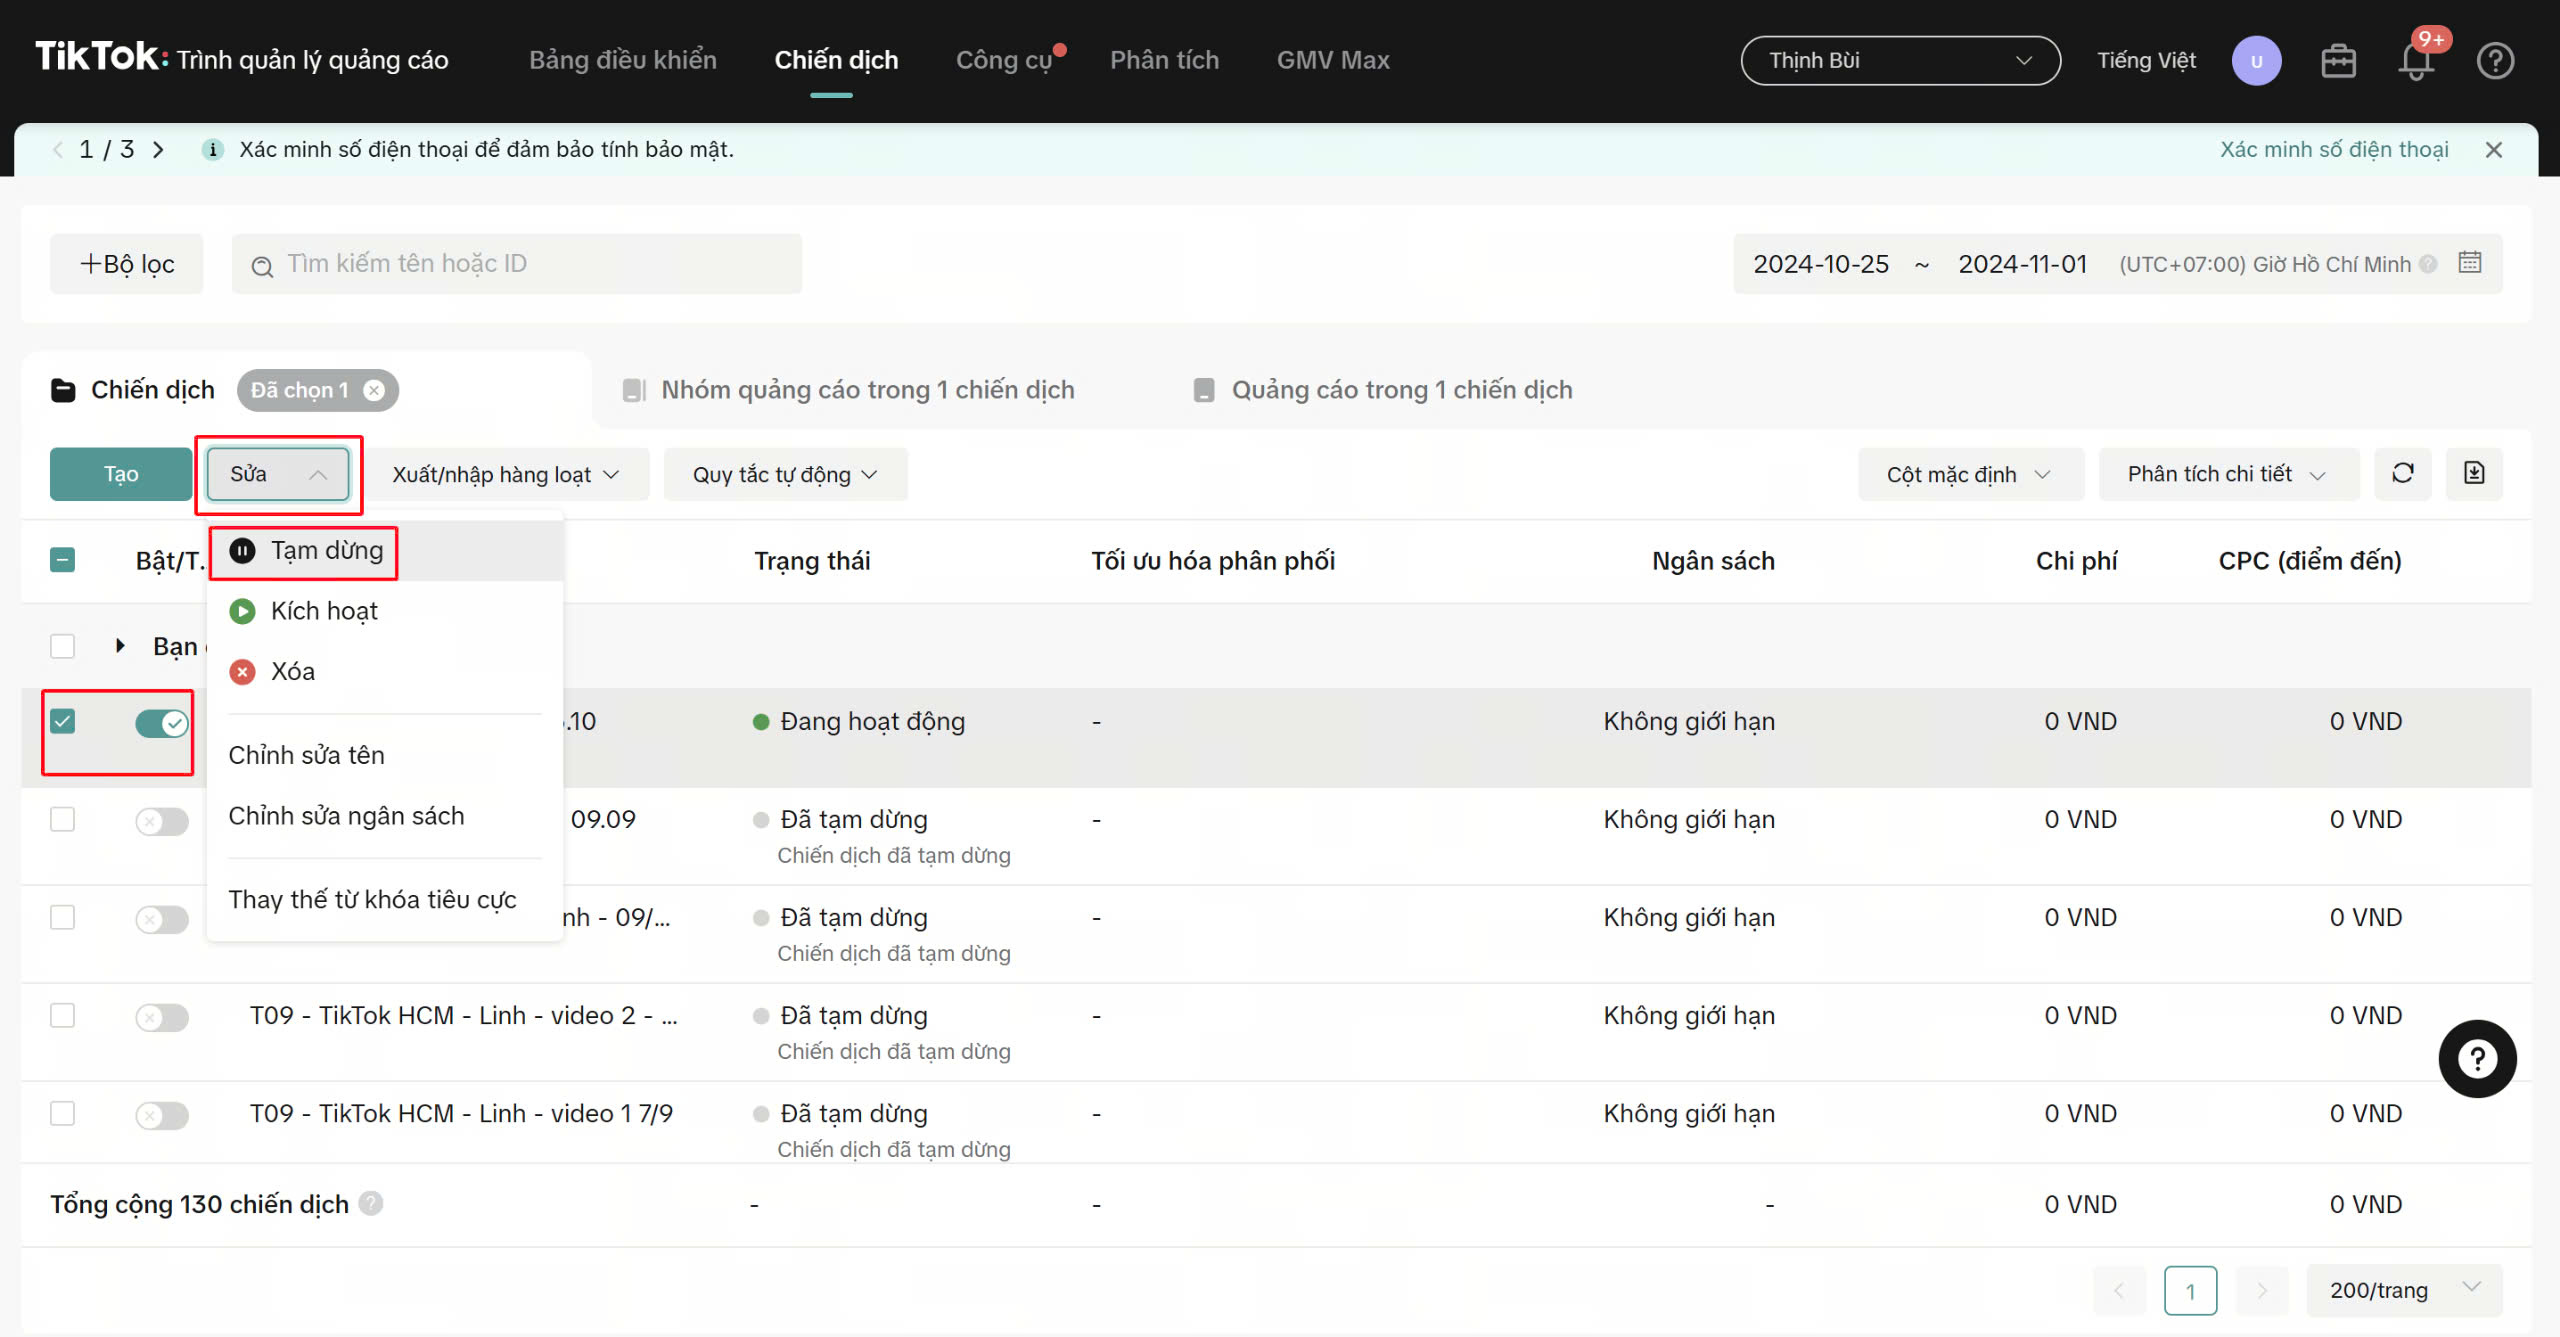This screenshot has height=1337, width=2560.
Task: Enable toggle for 'Linh - video 1 7/9' campaign
Action: pyautogui.click(x=162, y=1115)
